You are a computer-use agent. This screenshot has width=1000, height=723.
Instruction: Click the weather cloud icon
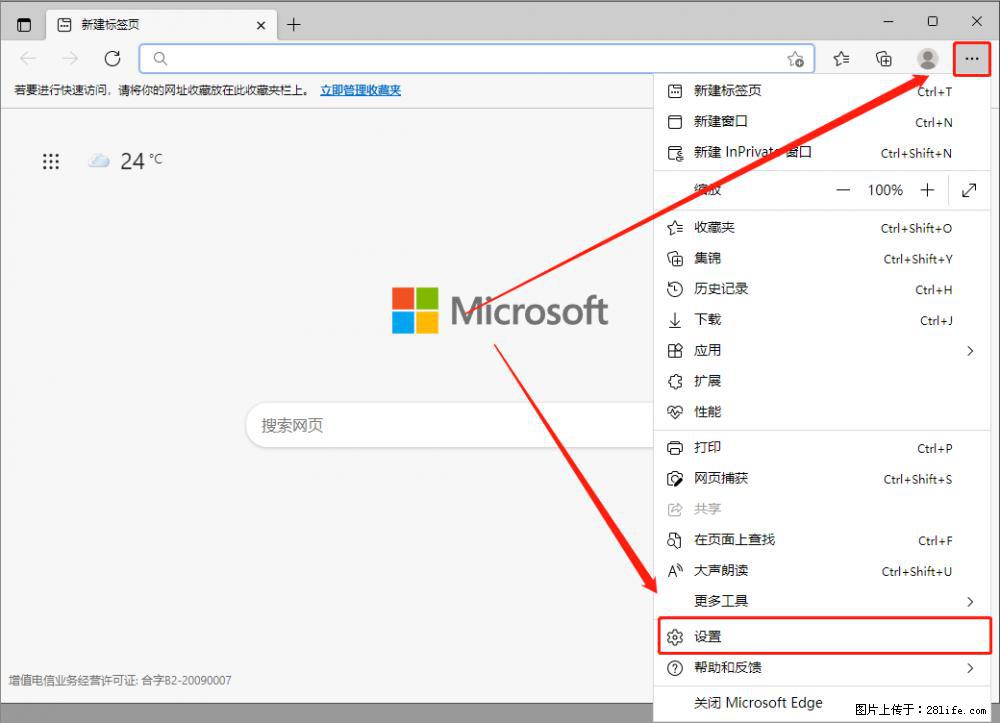point(98,159)
